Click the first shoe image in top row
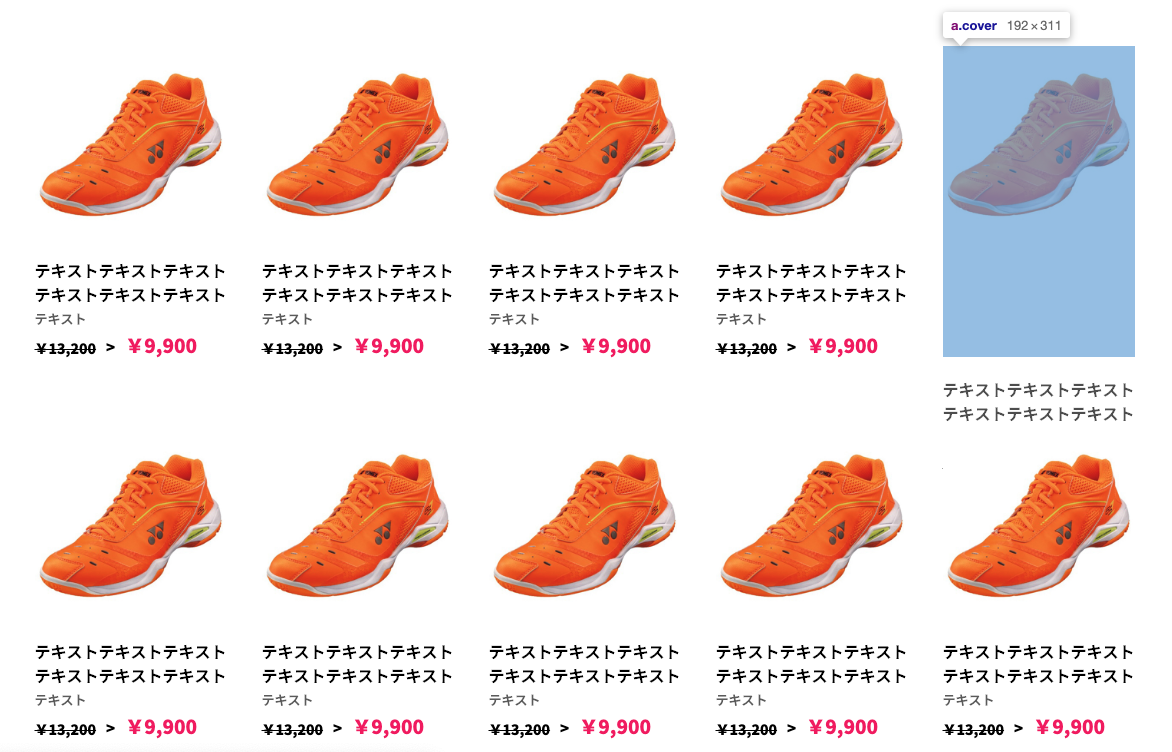The width and height of the screenshot is (1172, 752). click(x=130, y=143)
